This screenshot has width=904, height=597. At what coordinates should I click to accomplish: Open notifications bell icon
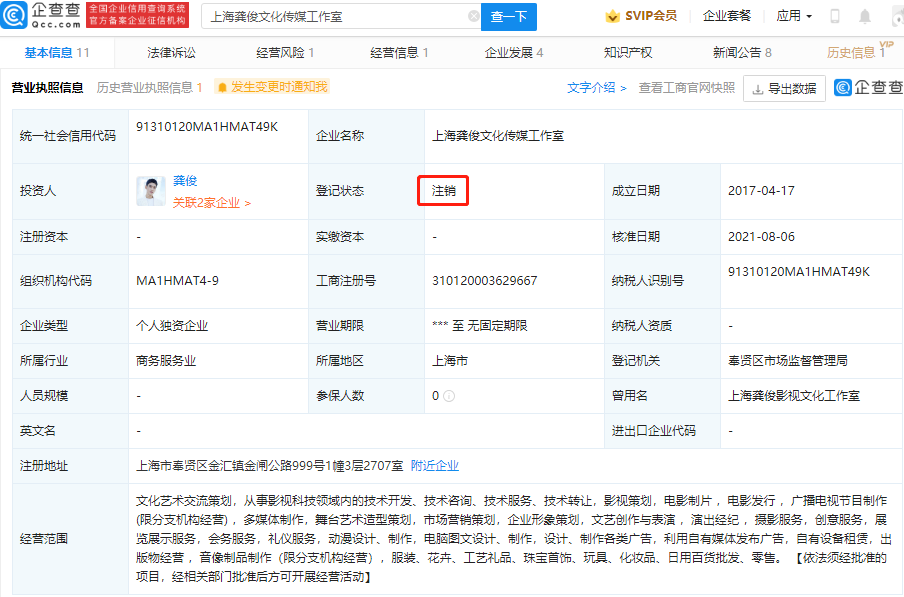pyautogui.click(x=865, y=16)
